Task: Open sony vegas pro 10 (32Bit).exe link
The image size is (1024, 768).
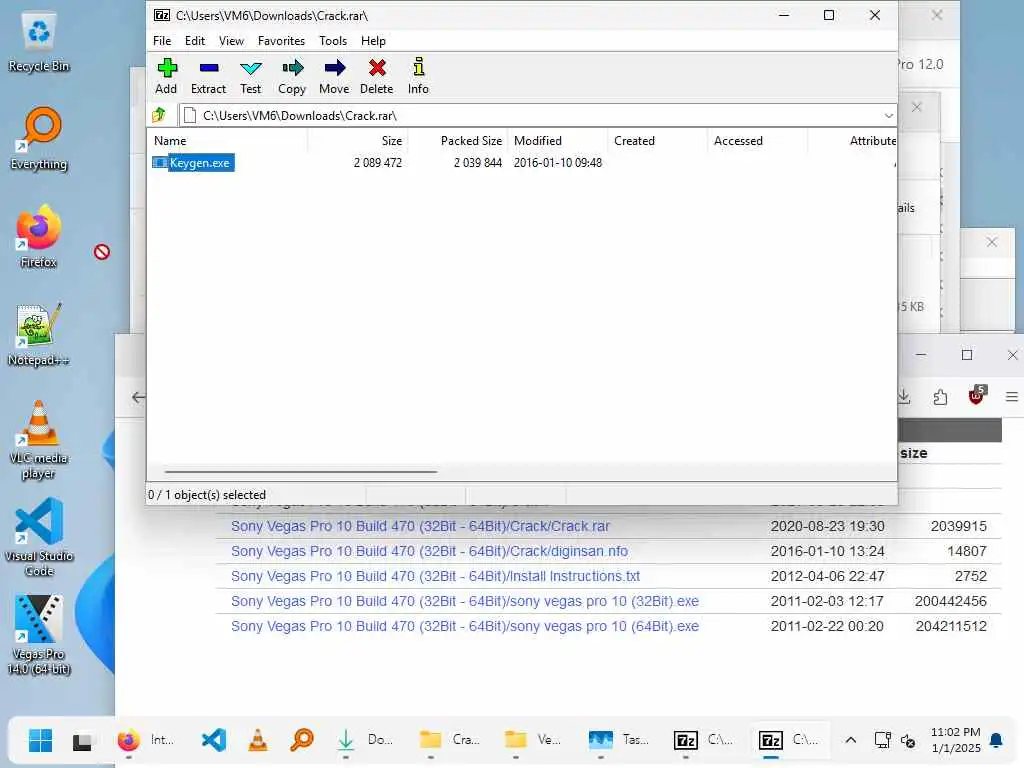Action: point(464,601)
